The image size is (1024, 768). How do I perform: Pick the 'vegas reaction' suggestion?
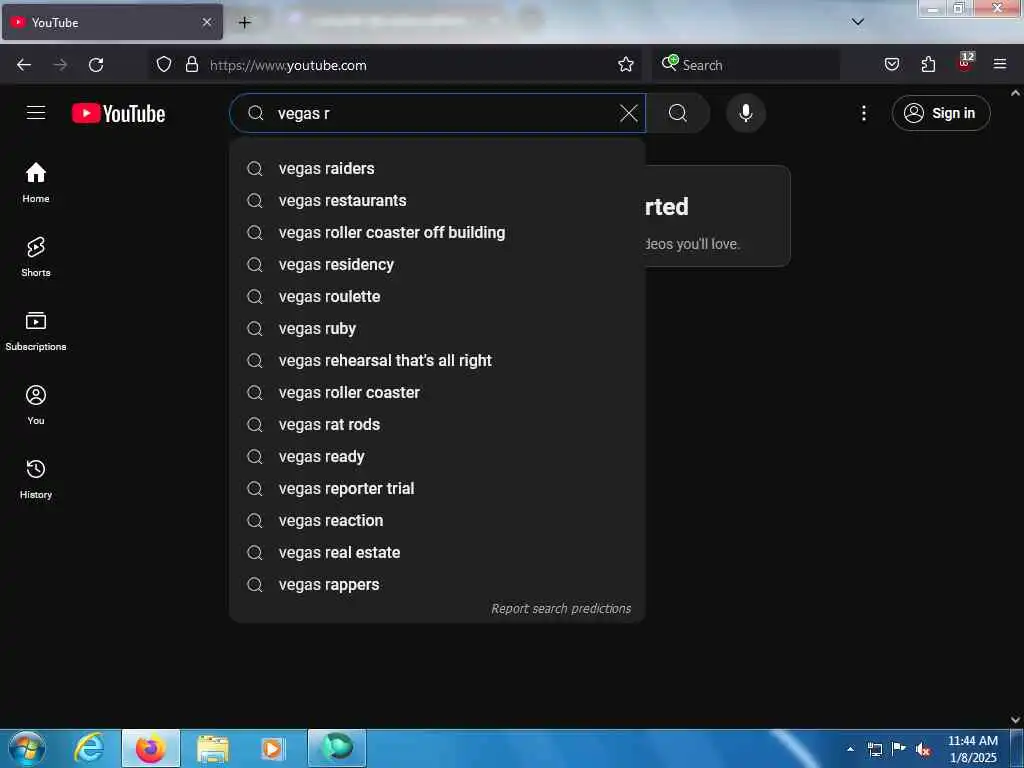(437, 520)
